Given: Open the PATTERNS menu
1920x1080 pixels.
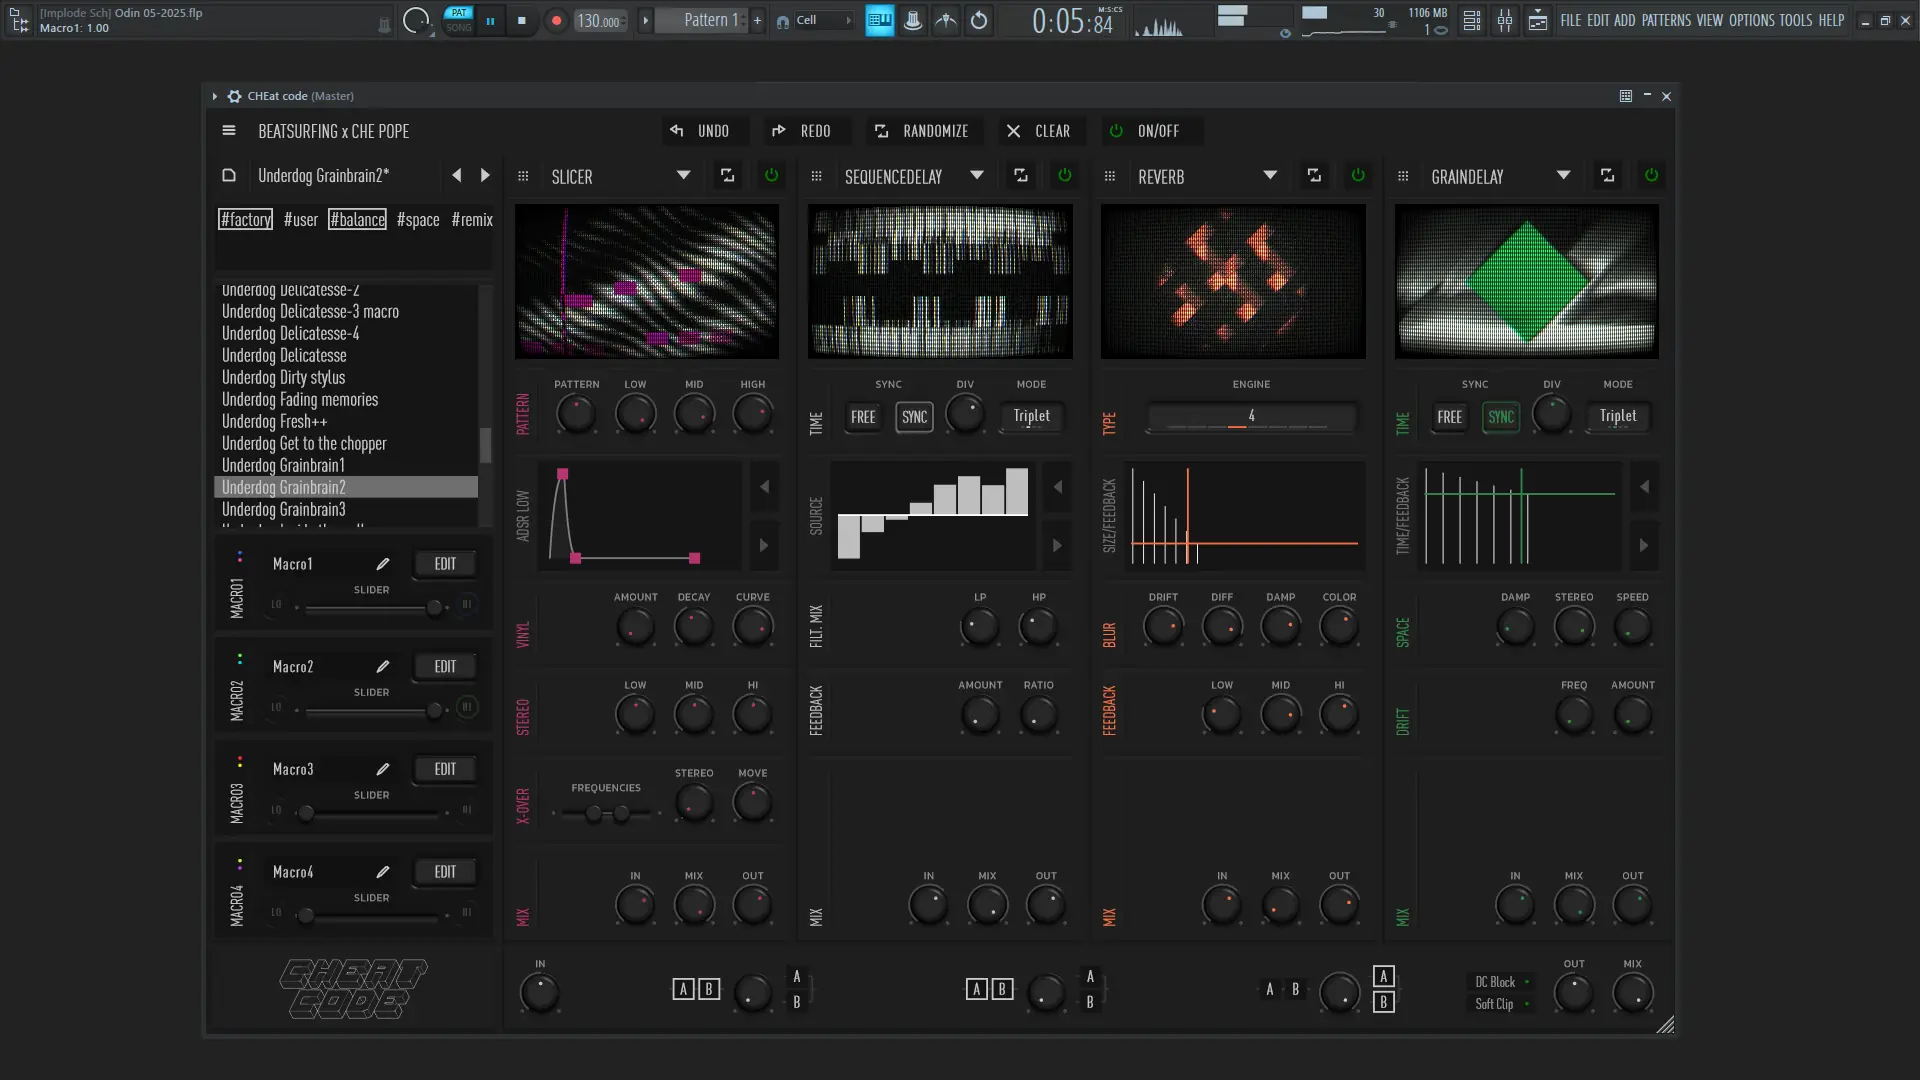Looking at the screenshot, I should (1666, 20).
